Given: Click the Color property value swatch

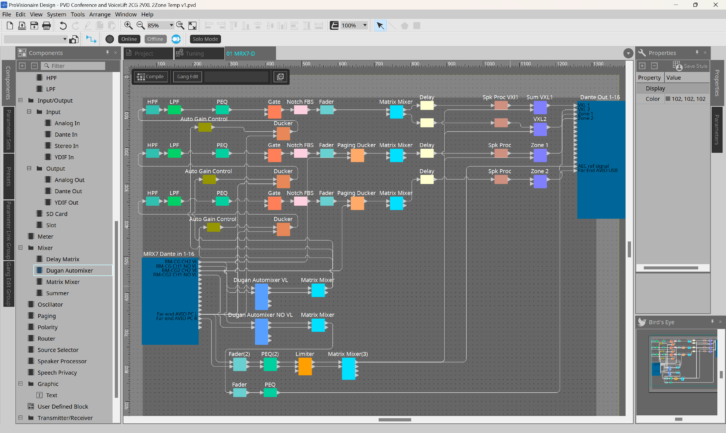Looking at the screenshot, I should (670, 99).
